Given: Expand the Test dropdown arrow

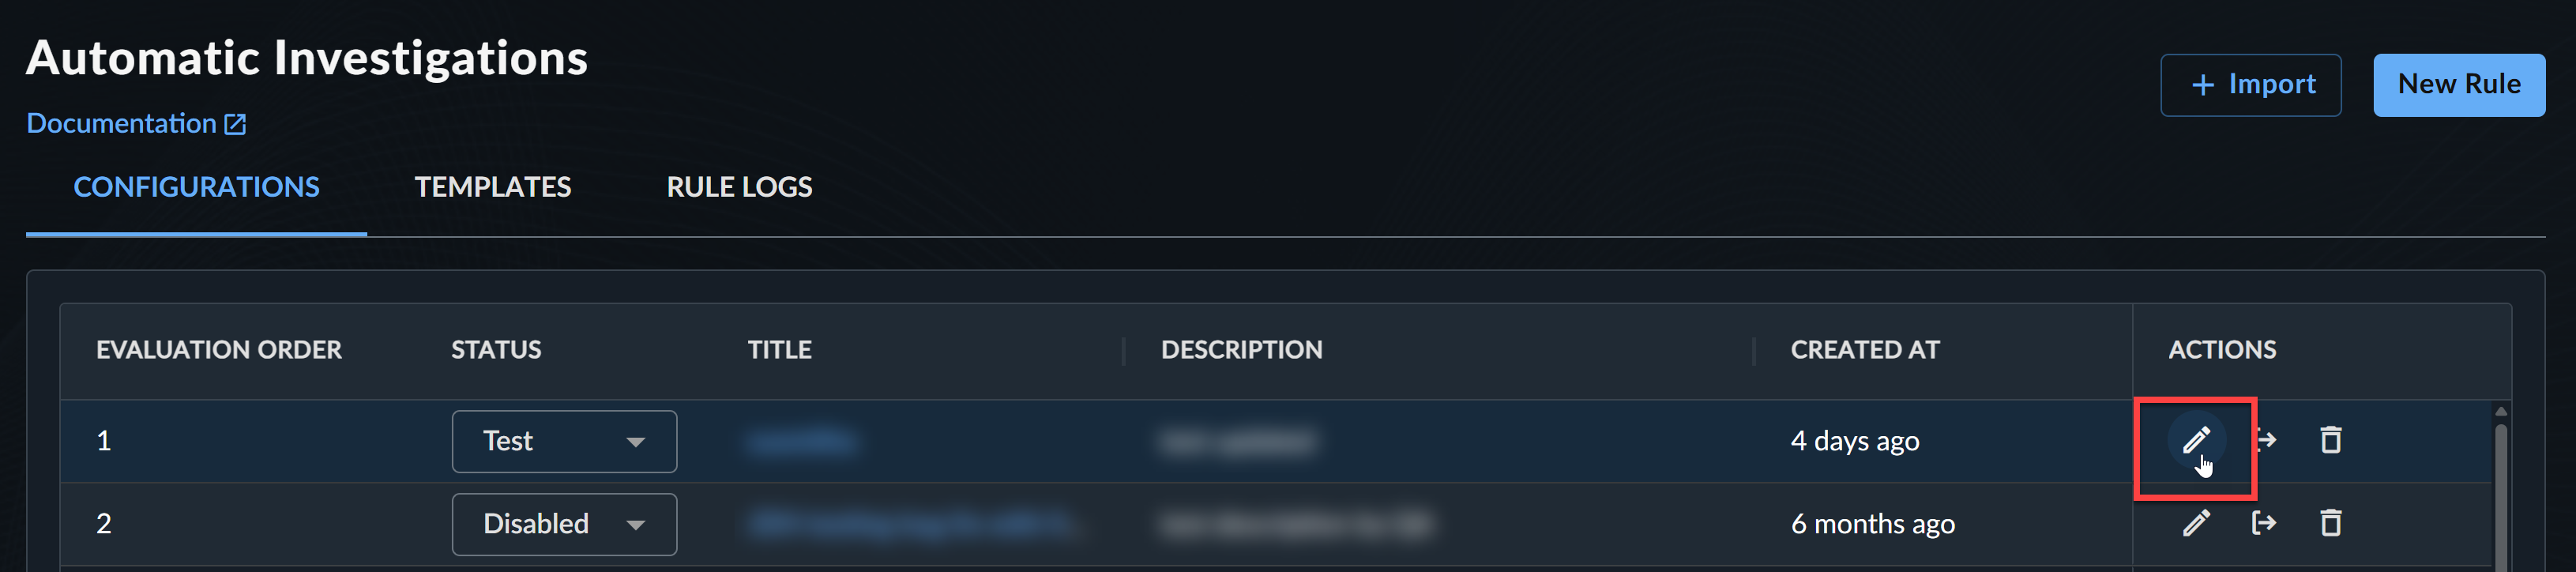Looking at the screenshot, I should pyautogui.click(x=635, y=442).
